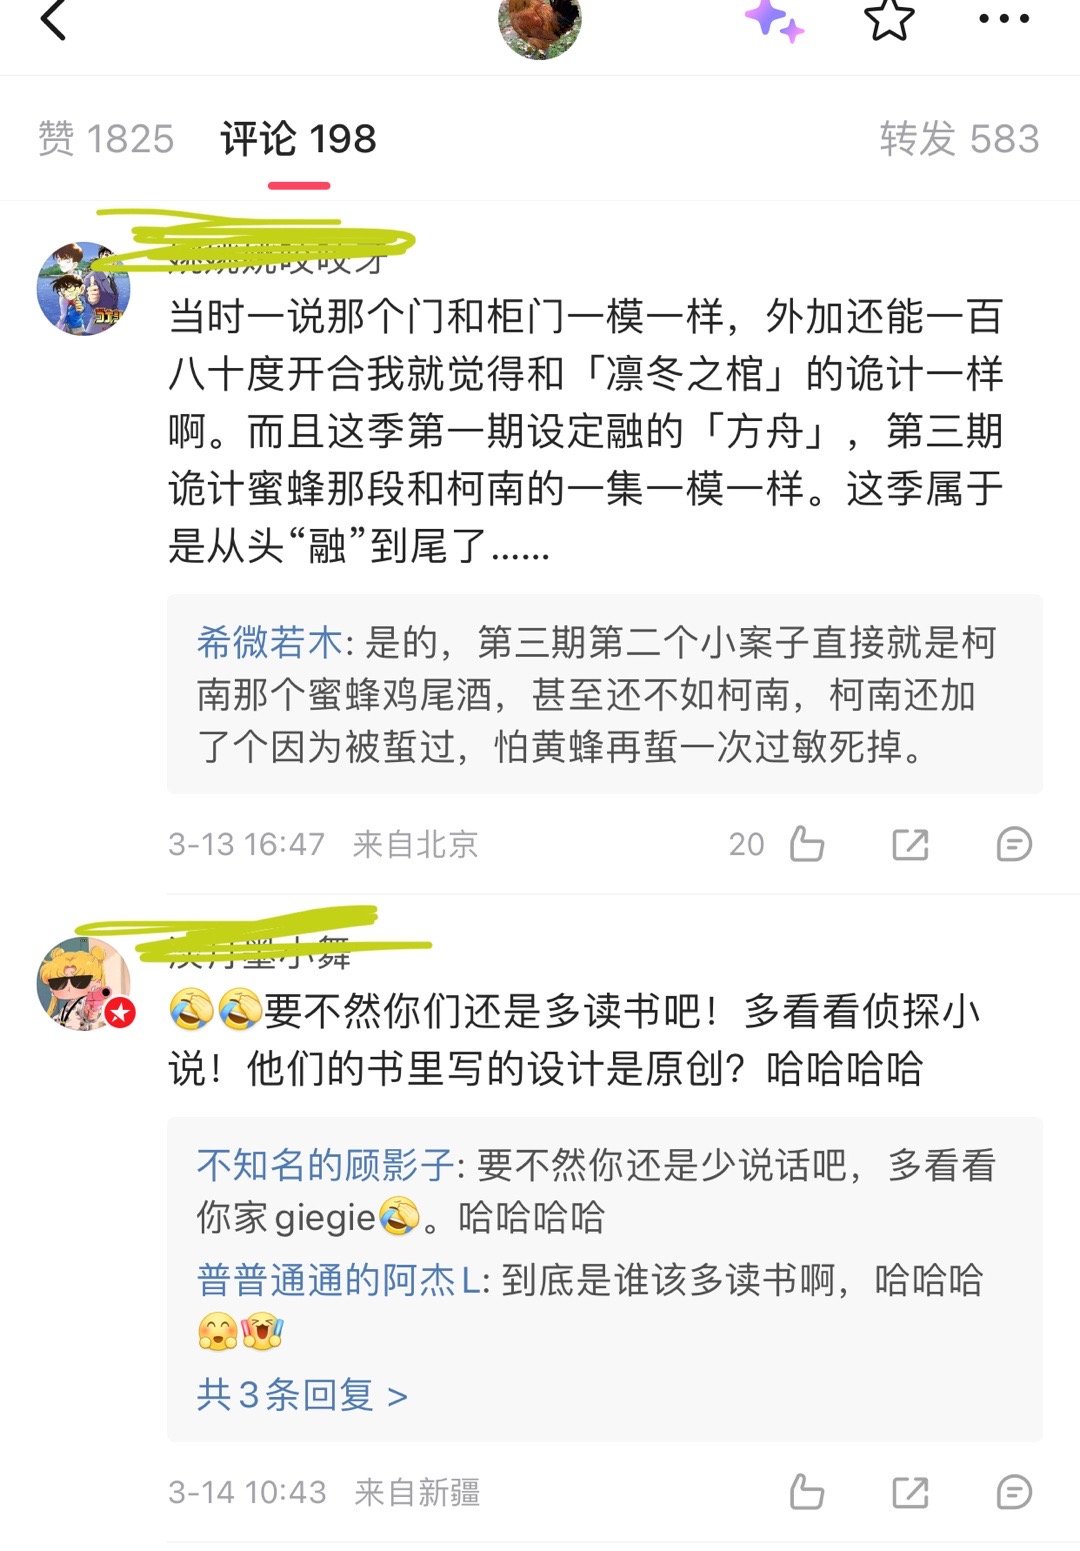Expand the 共3条回复 replies
Screen dimensions: 1080x1551
(x=302, y=1394)
